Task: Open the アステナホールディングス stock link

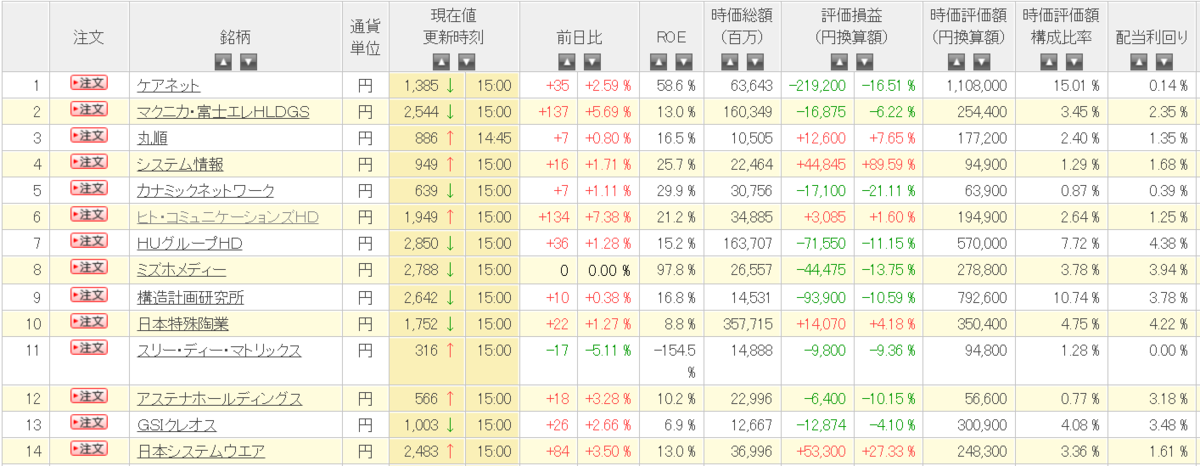Action: pos(219,399)
